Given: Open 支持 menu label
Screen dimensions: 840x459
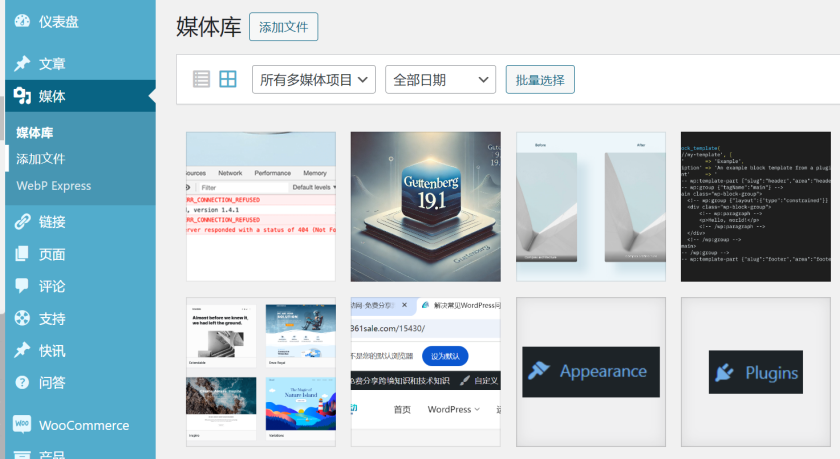Looking at the screenshot, I should pos(52,319).
